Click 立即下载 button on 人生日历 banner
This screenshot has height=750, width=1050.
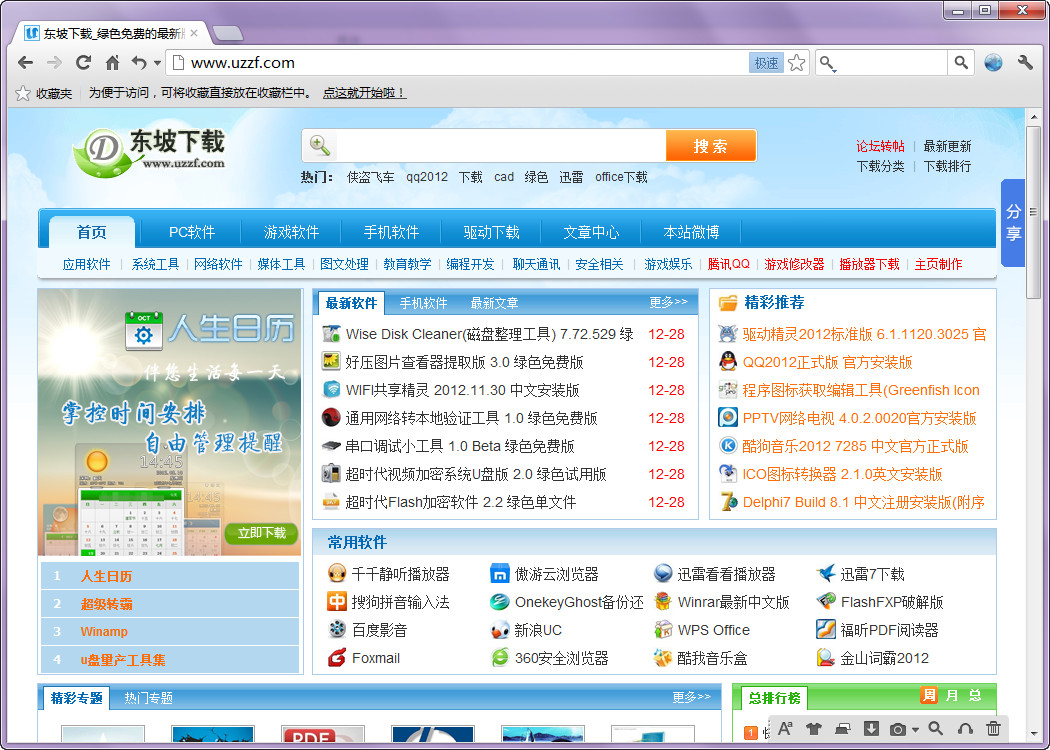(x=262, y=533)
